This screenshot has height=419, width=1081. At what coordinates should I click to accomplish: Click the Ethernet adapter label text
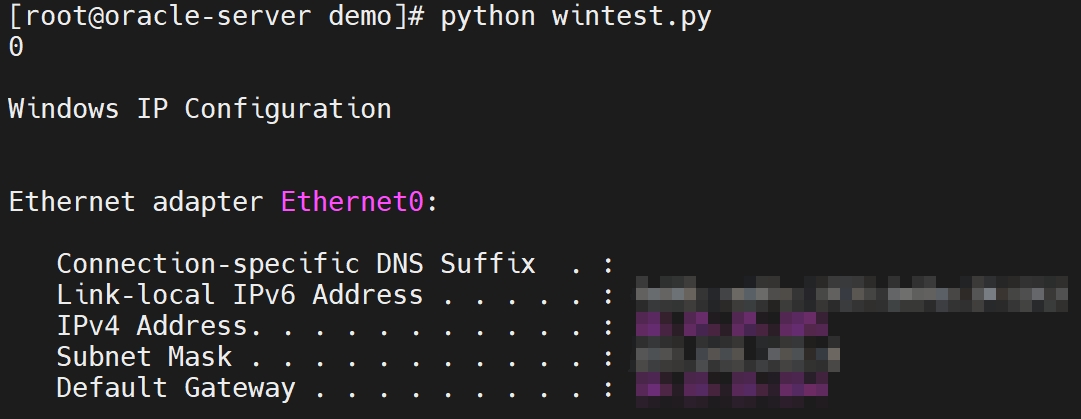(x=135, y=201)
